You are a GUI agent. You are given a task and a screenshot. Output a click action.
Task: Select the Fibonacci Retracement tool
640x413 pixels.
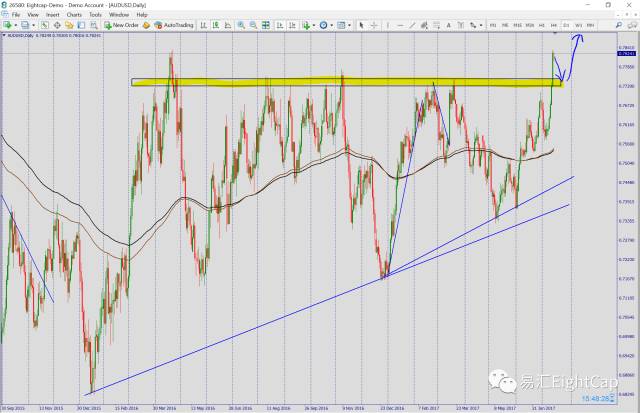tap(436, 25)
